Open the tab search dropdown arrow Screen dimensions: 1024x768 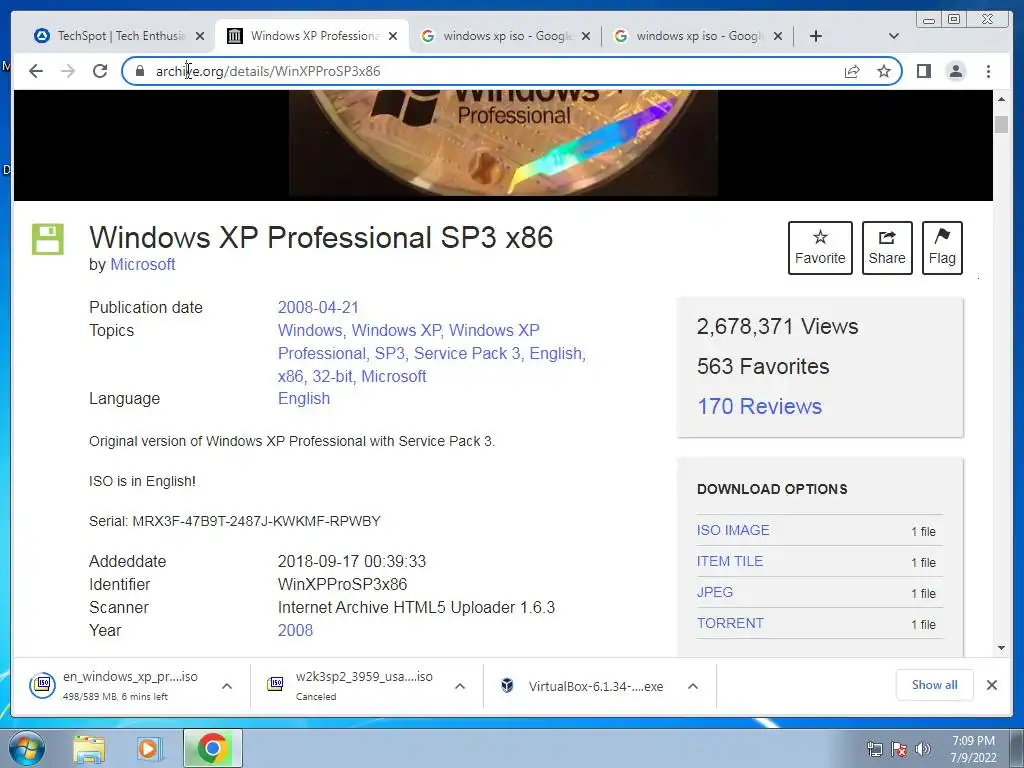(x=894, y=36)
